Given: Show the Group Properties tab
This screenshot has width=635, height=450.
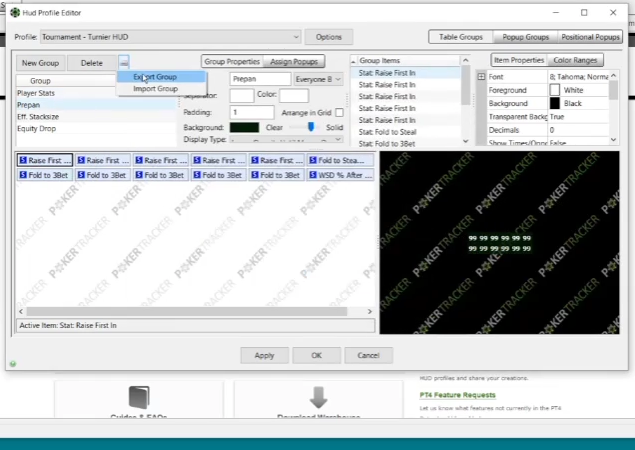Looking at the screenshot, I should point(232,62).
